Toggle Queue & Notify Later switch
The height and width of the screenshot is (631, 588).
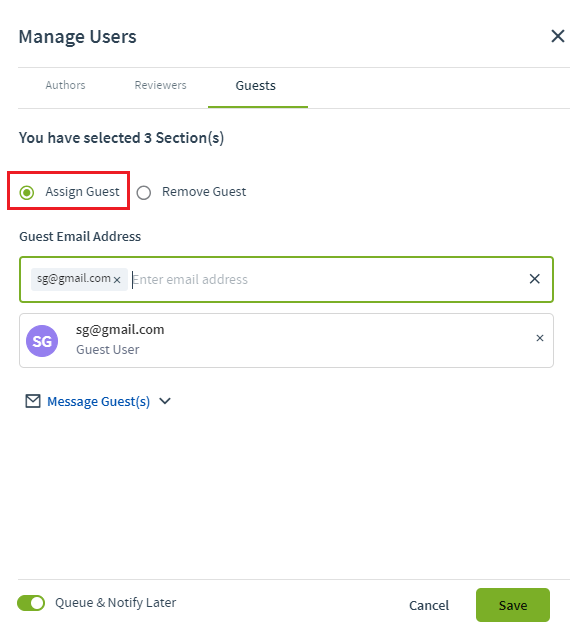pos(31,603)
